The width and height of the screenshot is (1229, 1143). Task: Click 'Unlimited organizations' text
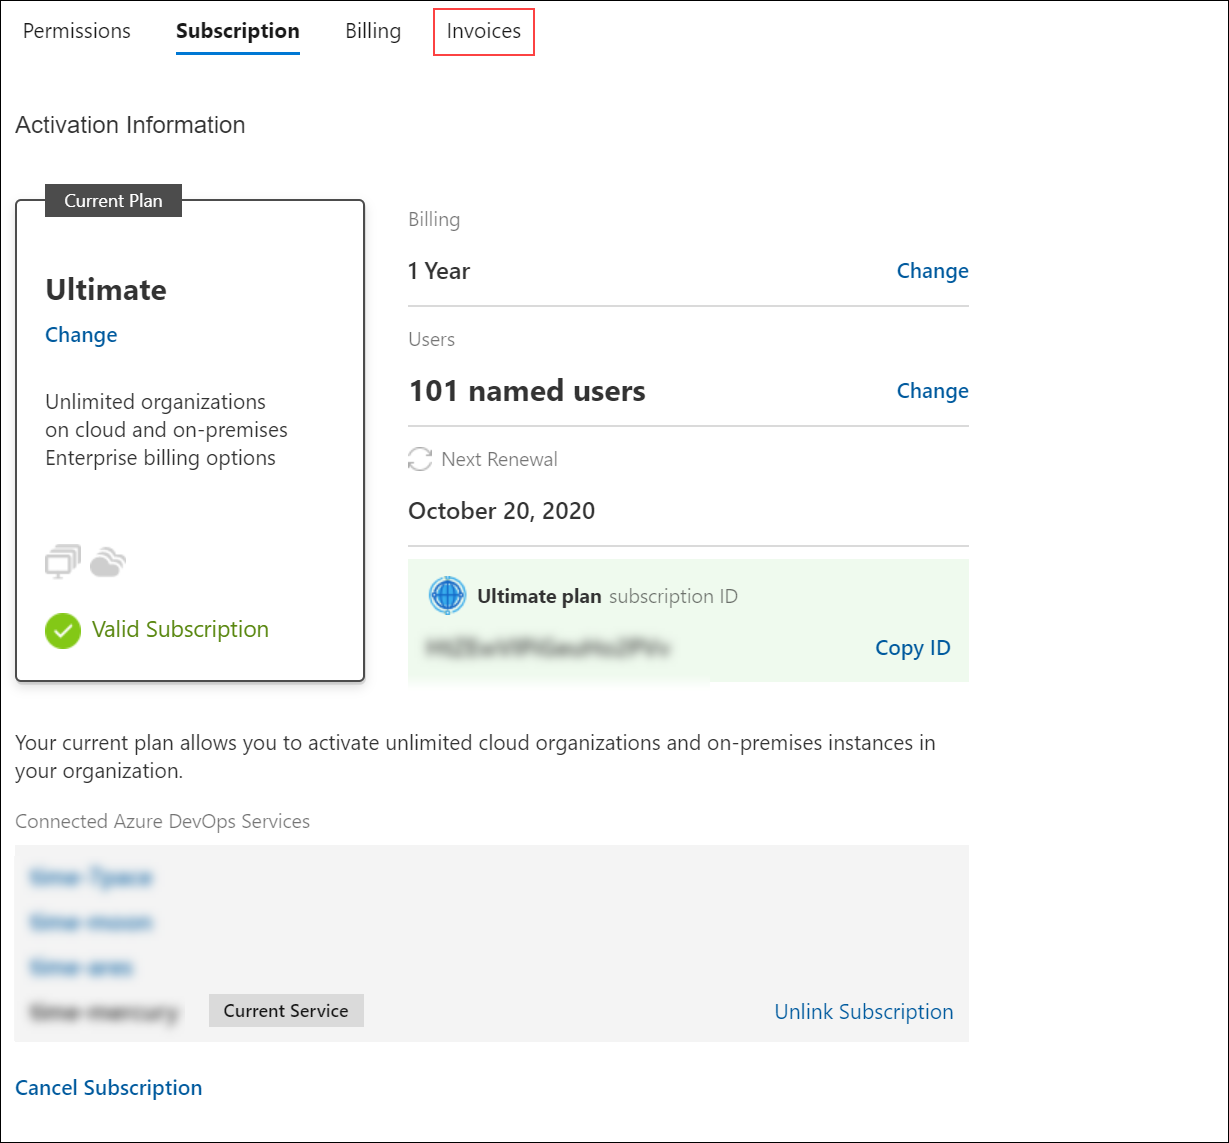click(156, 402)
